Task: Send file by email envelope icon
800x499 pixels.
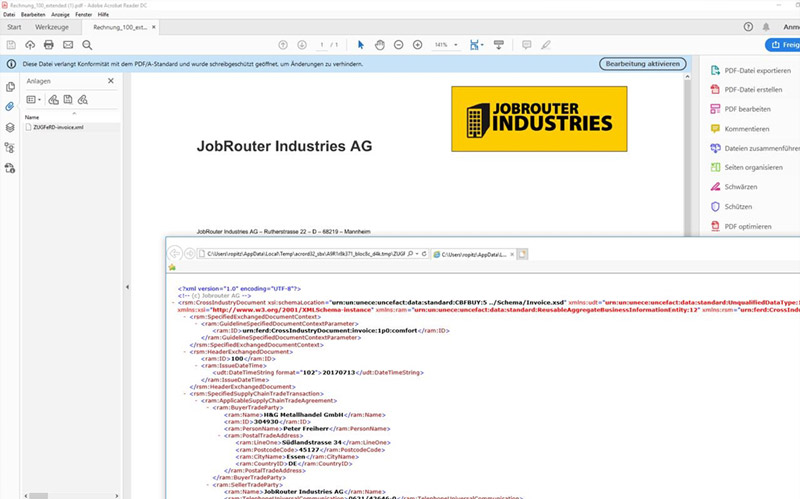Action: point(68,45)
